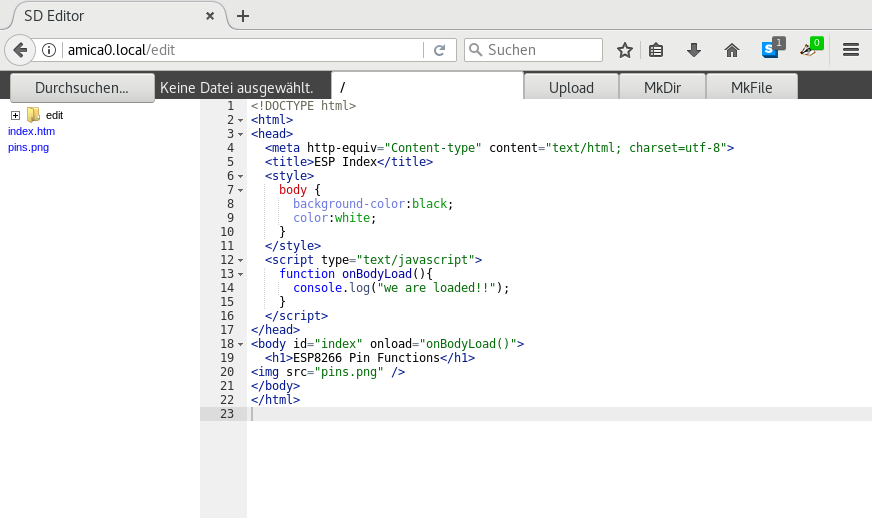Bookmark this page with the star icon
872x518 pixels.
tap(625, 50)
